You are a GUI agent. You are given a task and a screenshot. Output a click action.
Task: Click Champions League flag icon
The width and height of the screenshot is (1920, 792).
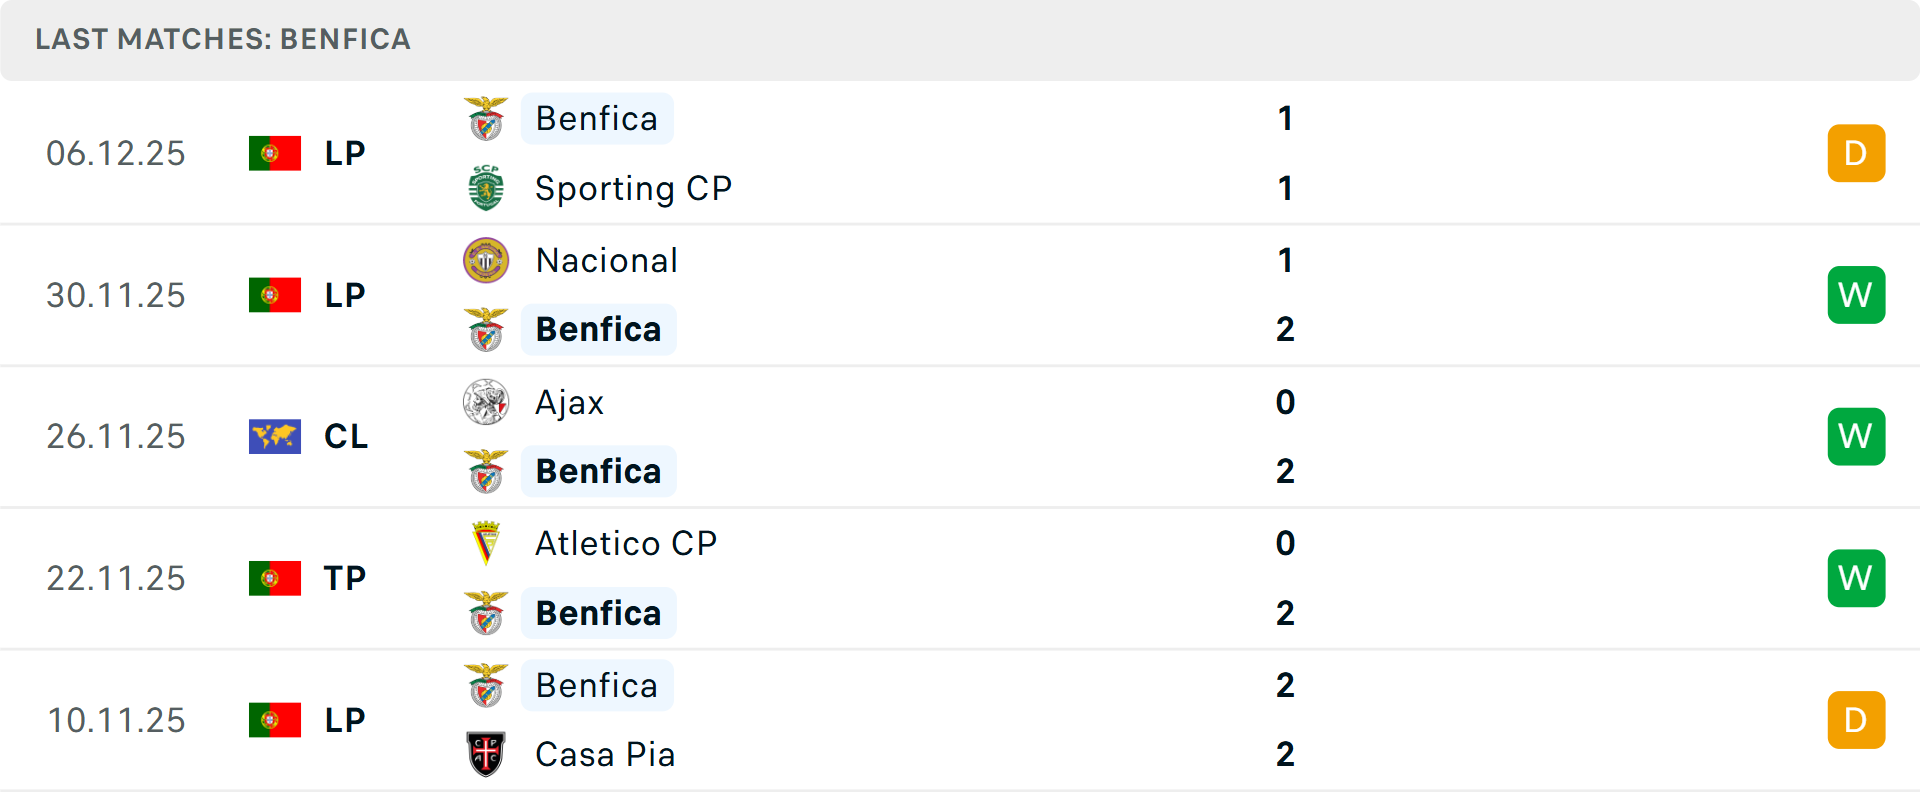pos(275,436)
